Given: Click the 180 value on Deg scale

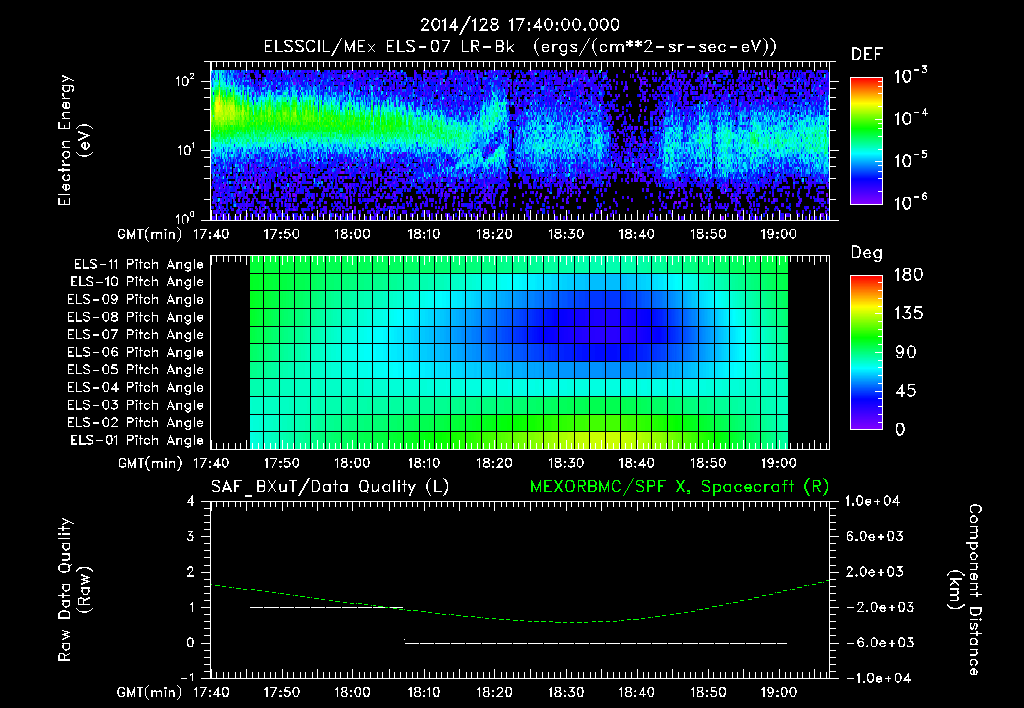Looking at the screenshot, I should (x=908, y=275).
